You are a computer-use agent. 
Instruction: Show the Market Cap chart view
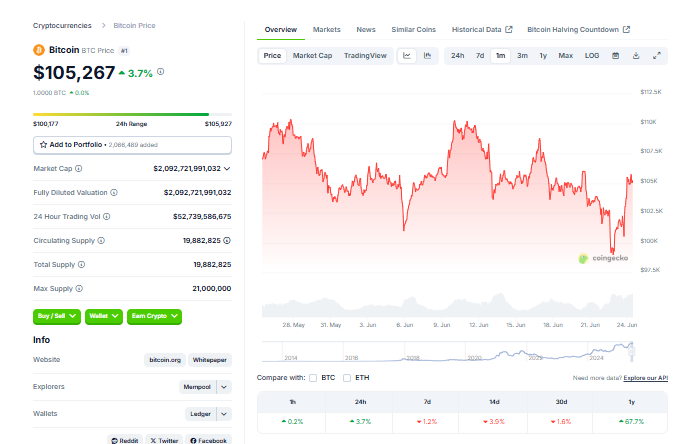point(312,56)
